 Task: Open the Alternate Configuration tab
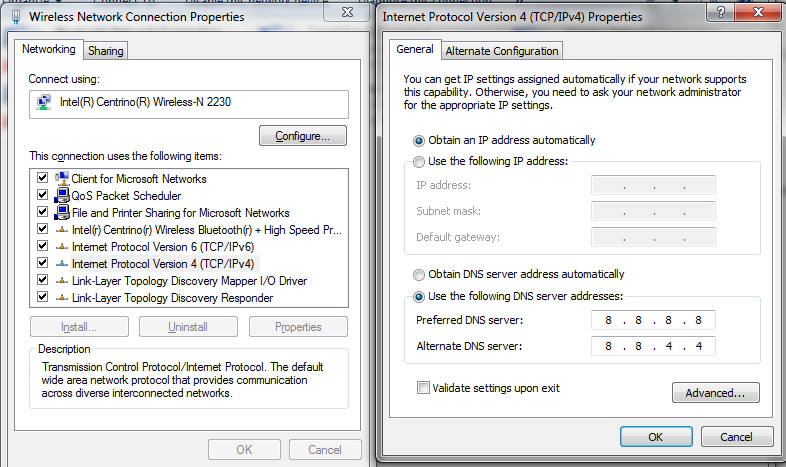502,51
